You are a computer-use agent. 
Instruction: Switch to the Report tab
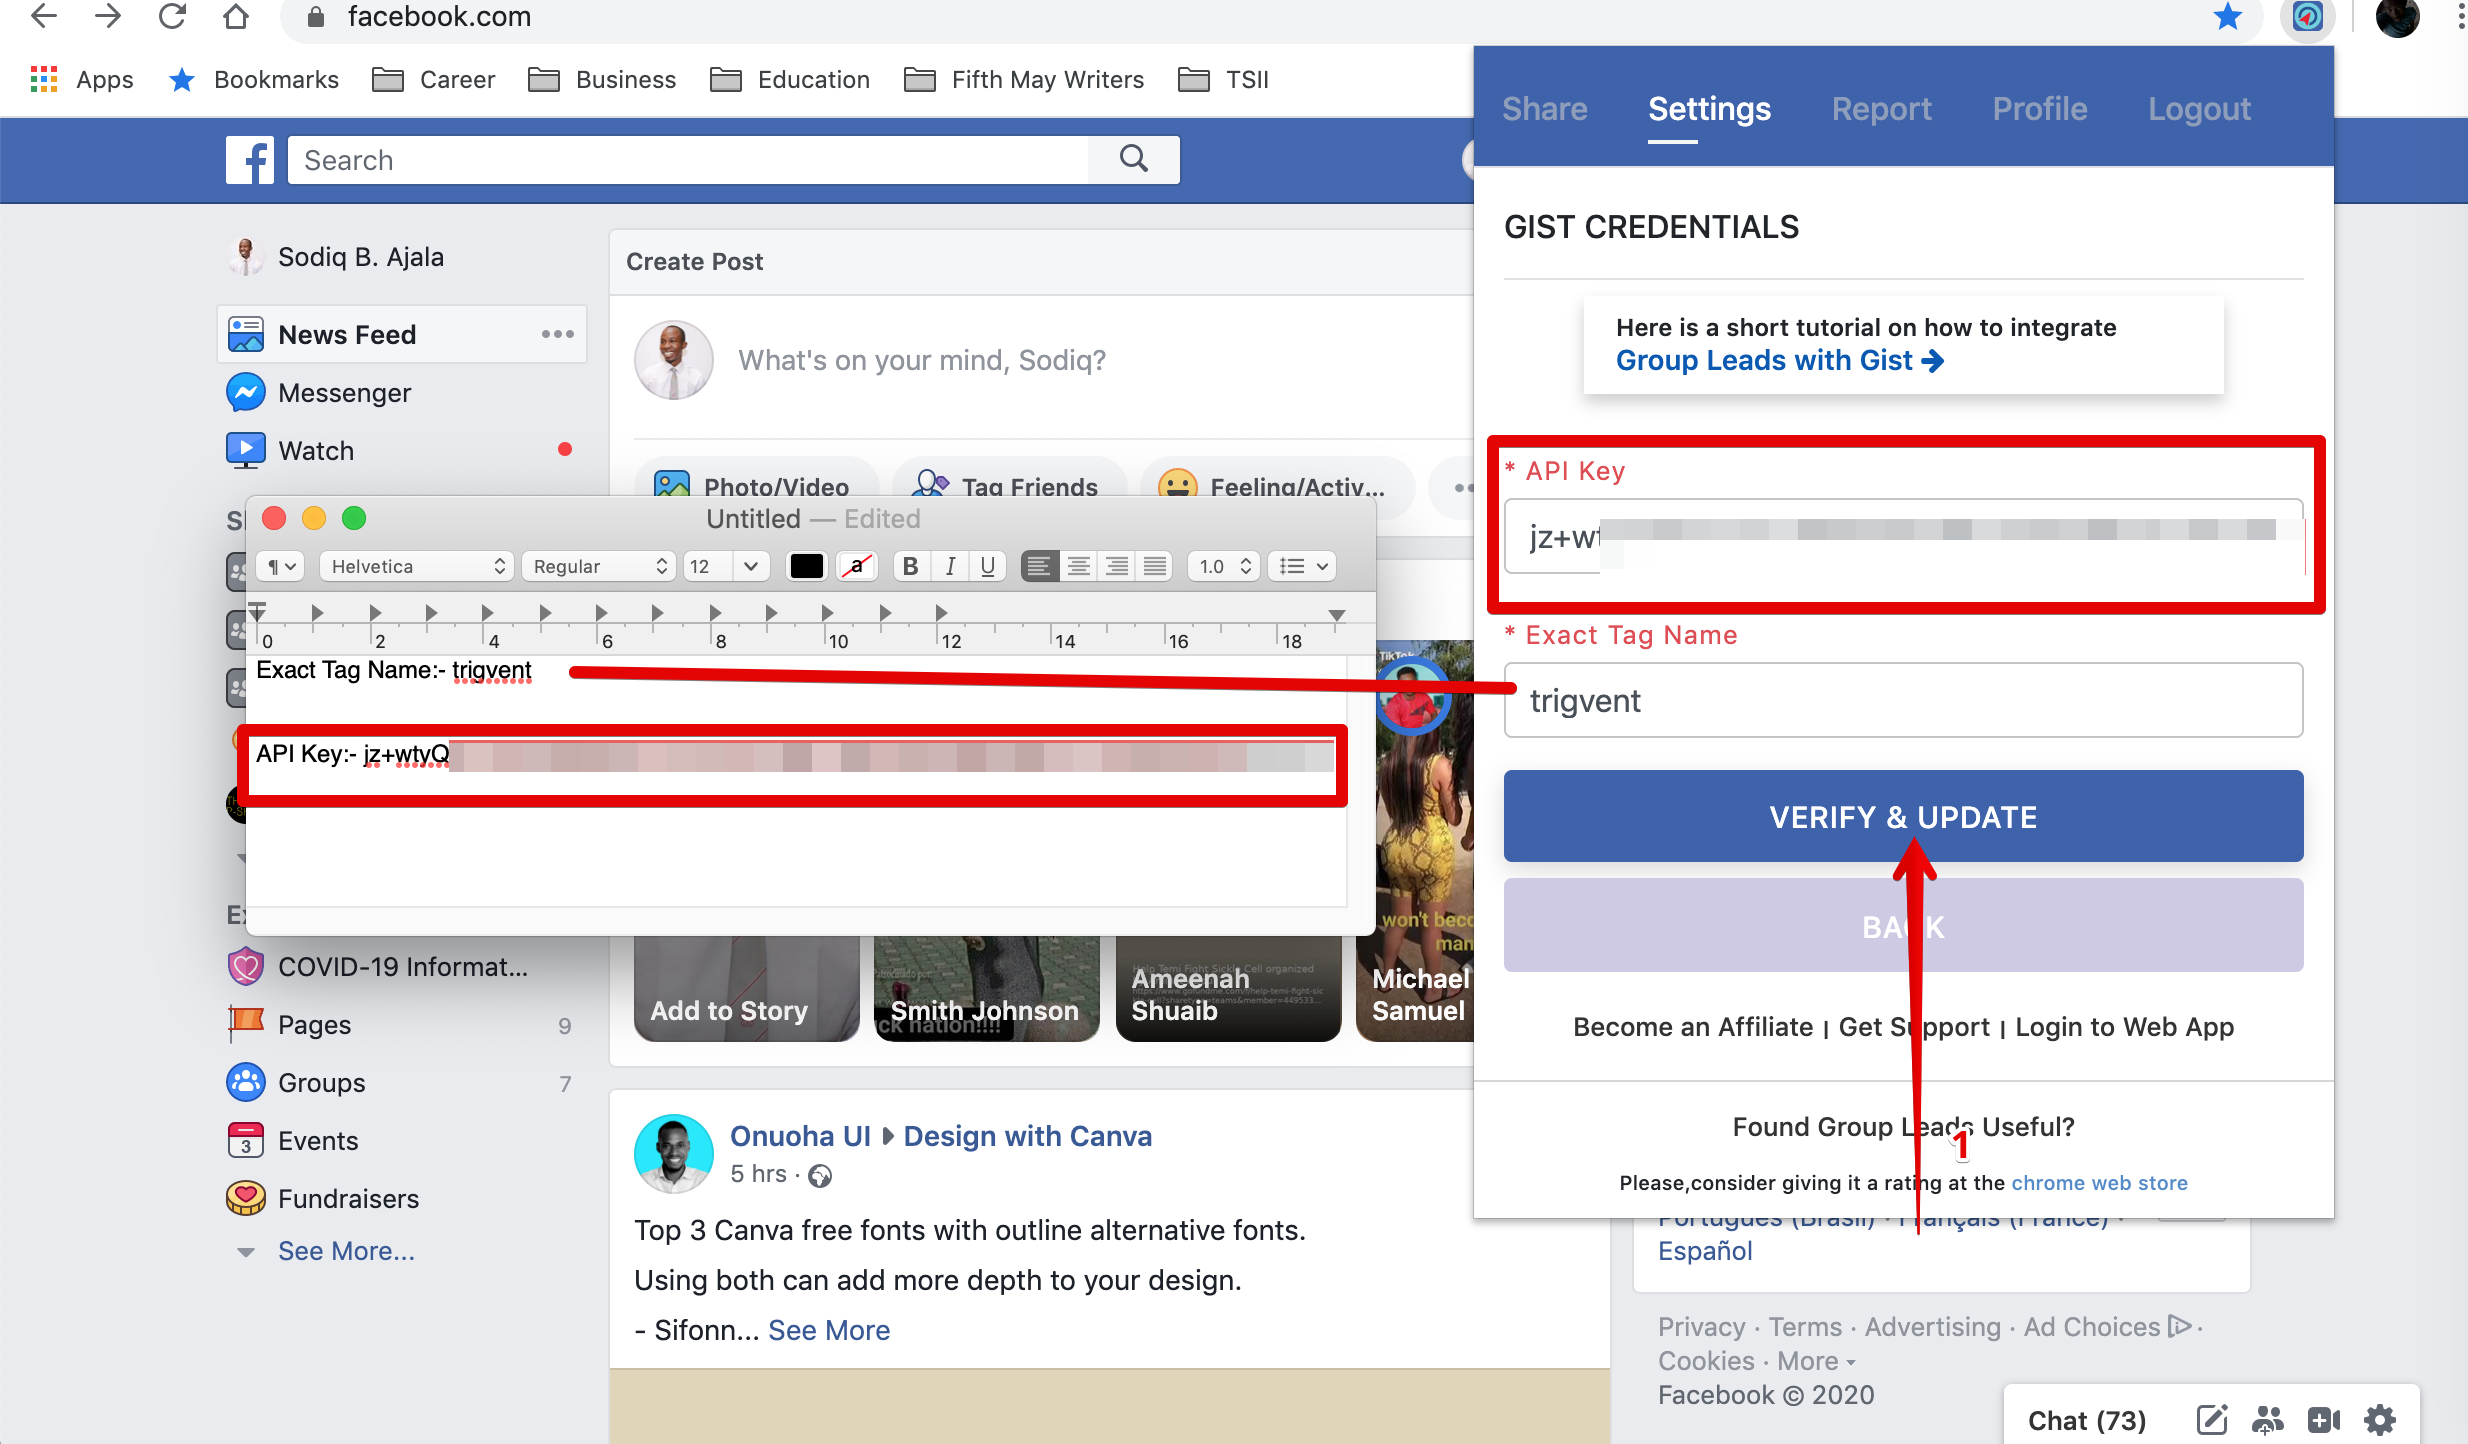[x=1881, y=109]
